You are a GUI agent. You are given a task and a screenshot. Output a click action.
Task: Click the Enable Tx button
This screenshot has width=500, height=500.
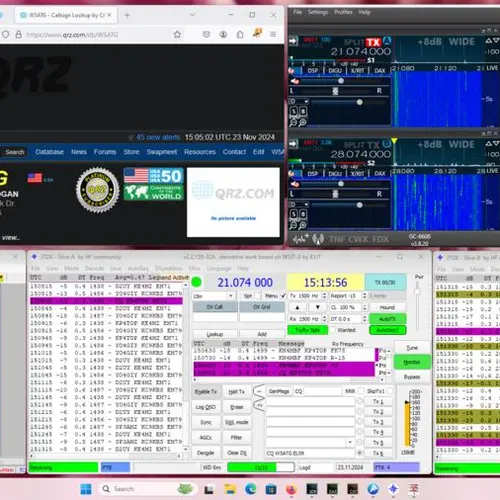tap(206, 391)
